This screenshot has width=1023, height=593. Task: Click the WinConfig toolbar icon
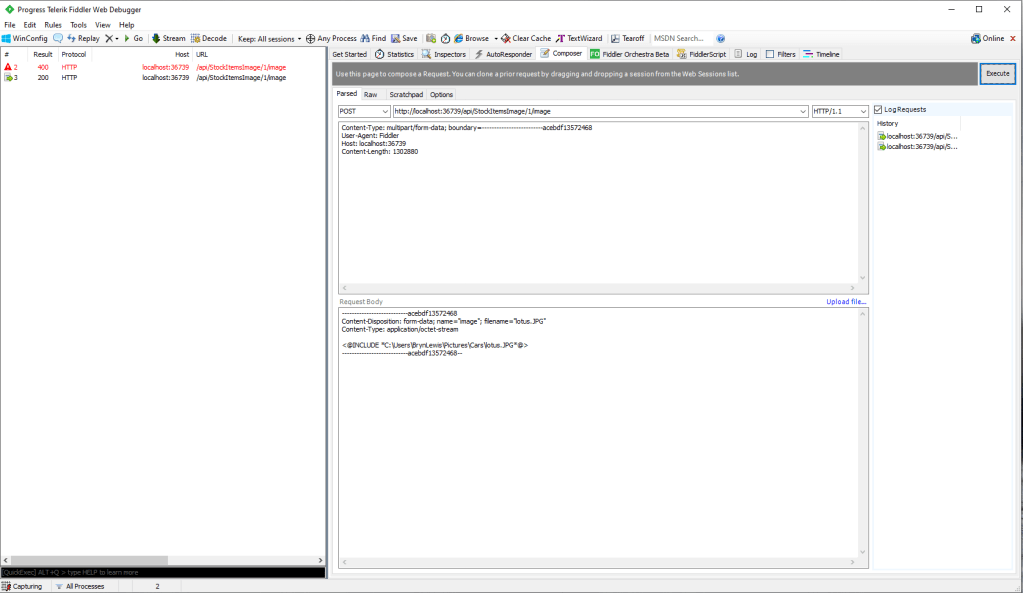[x=7, y=38]
